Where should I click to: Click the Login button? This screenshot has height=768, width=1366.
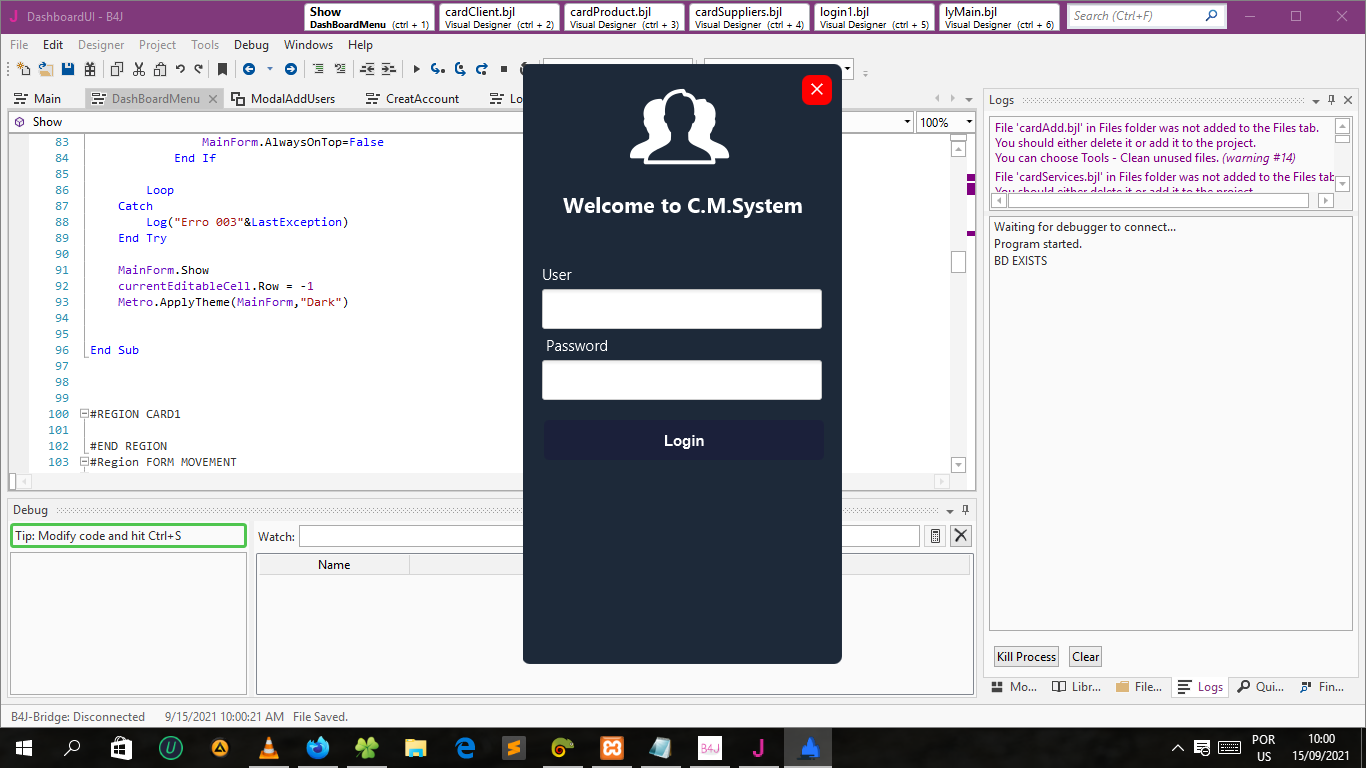(683, 441)
